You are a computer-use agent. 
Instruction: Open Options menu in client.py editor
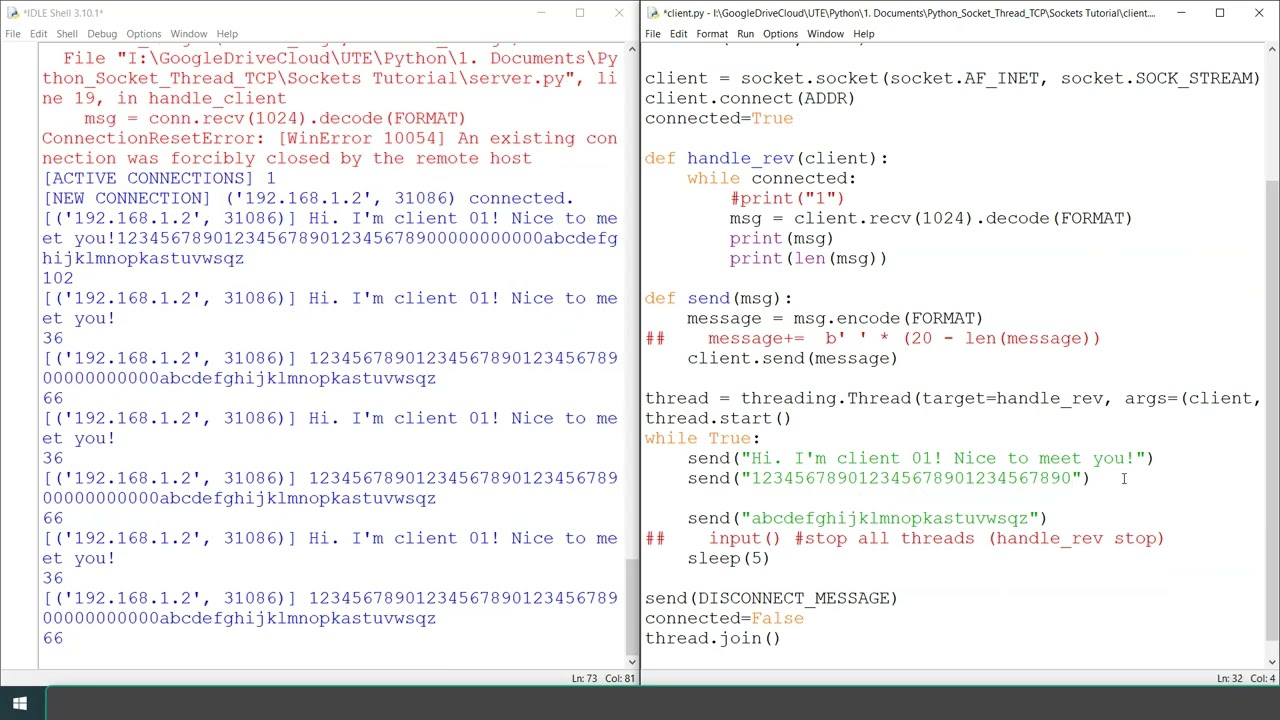click(780, 34)
